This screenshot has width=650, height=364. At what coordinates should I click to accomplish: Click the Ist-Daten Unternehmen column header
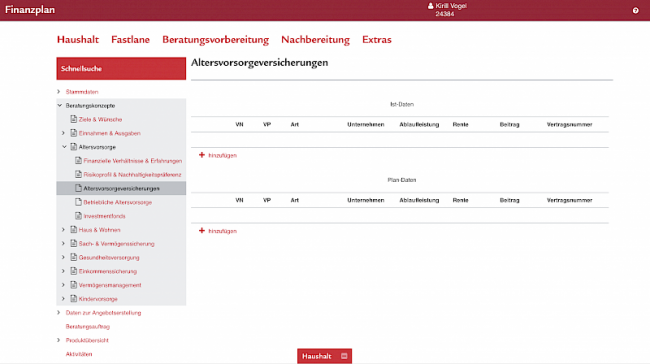tap(366, 124)
